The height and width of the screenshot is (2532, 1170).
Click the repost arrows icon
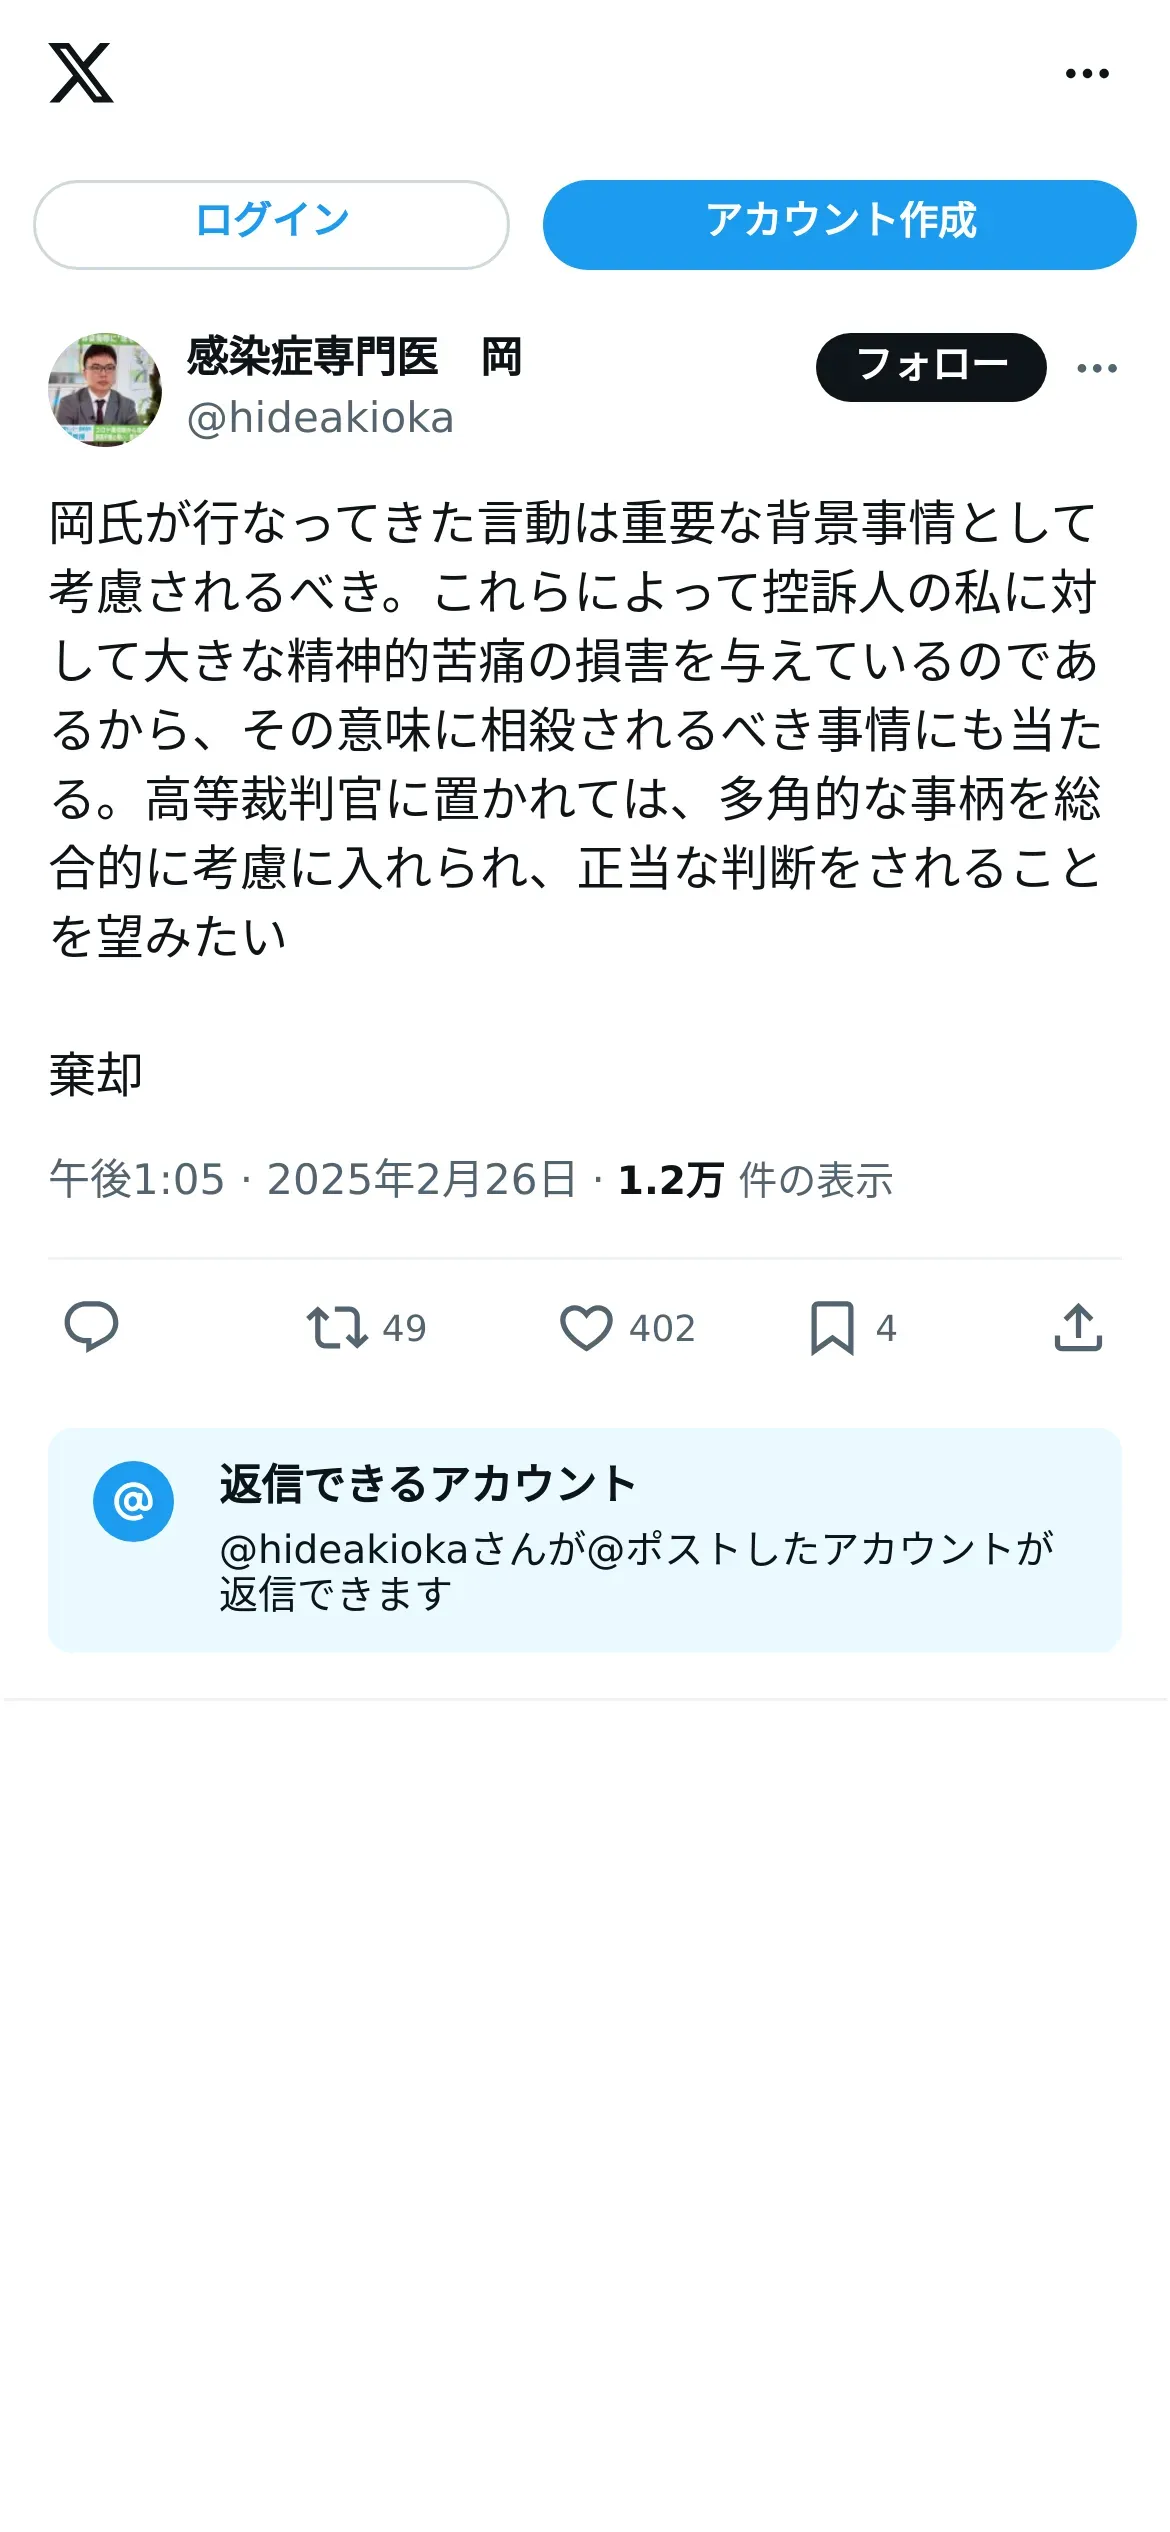337,1328
